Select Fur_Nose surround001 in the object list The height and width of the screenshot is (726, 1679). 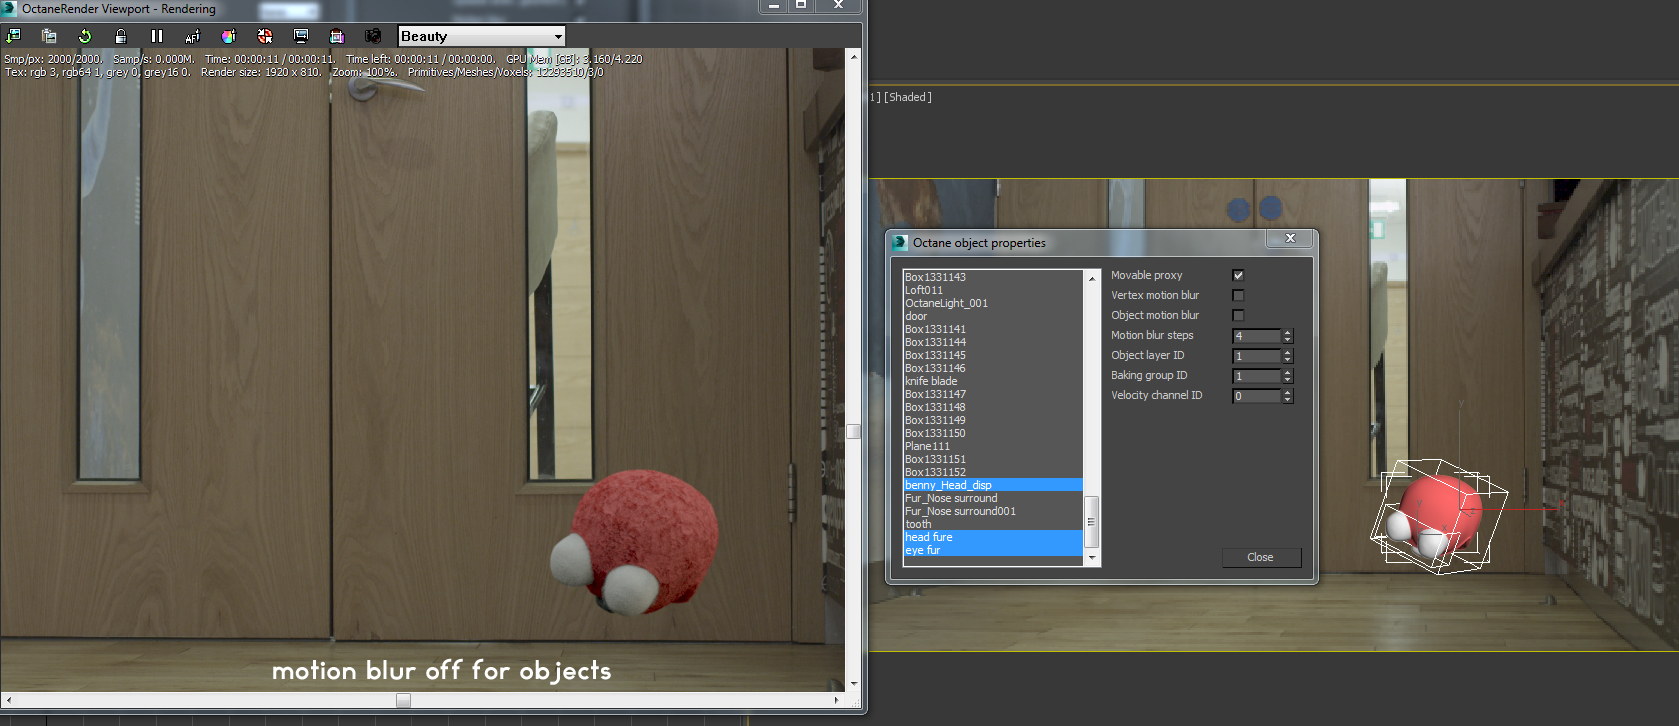pyautogui.click(x=993, y=511)
